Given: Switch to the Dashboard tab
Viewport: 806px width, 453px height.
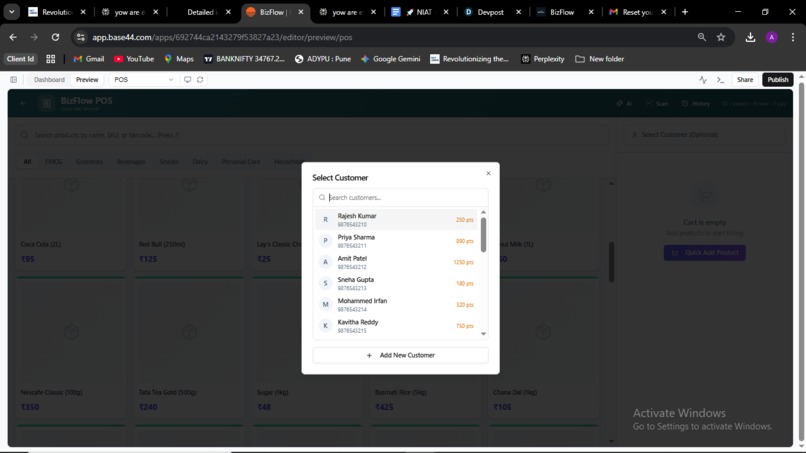Looking at the screenshot, I should pos(49,80).
